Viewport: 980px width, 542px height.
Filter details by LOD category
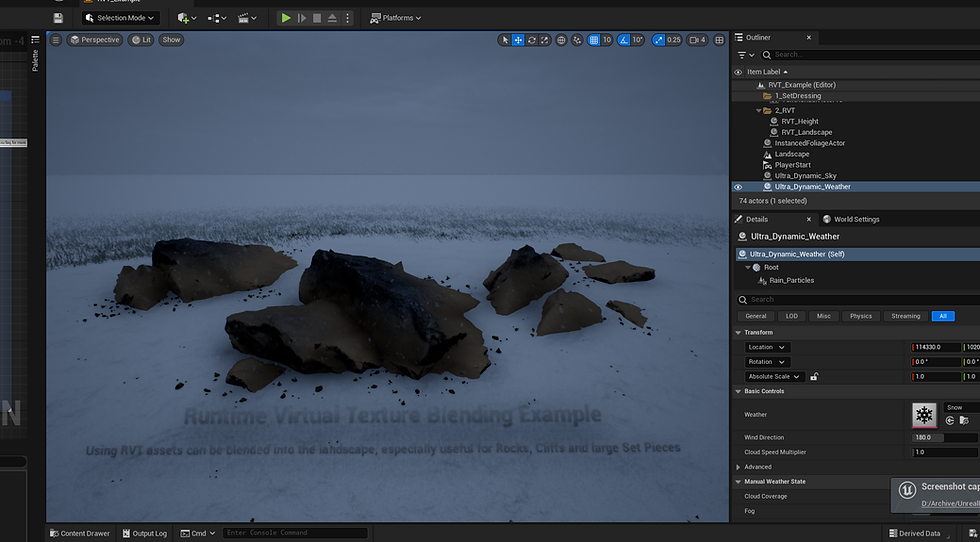(791, 316)
